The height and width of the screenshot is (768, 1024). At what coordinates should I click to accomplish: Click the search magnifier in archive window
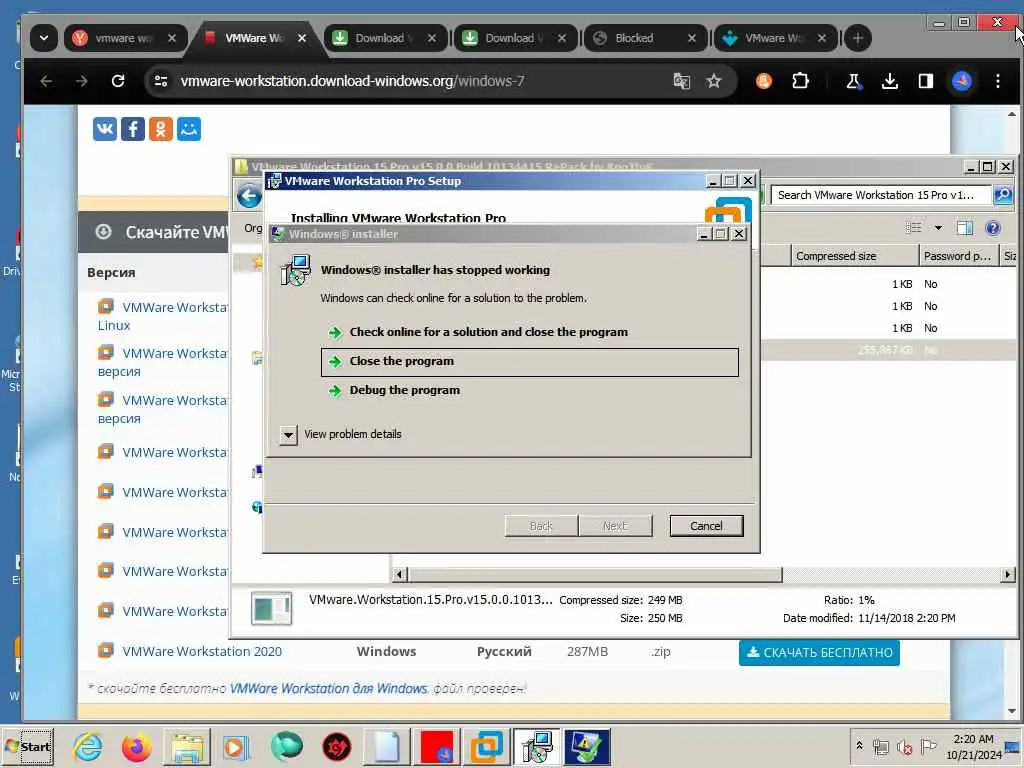tap(1002, 195)
